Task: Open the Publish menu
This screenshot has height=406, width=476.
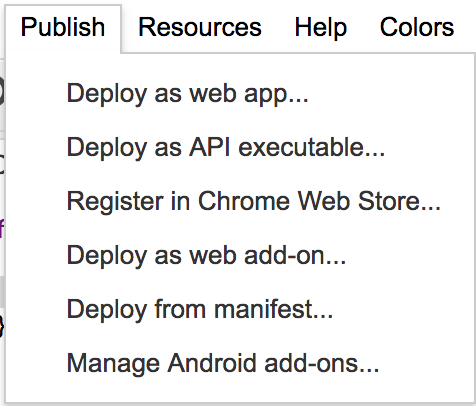Action: pyautogui.click(x=63, y=28)
